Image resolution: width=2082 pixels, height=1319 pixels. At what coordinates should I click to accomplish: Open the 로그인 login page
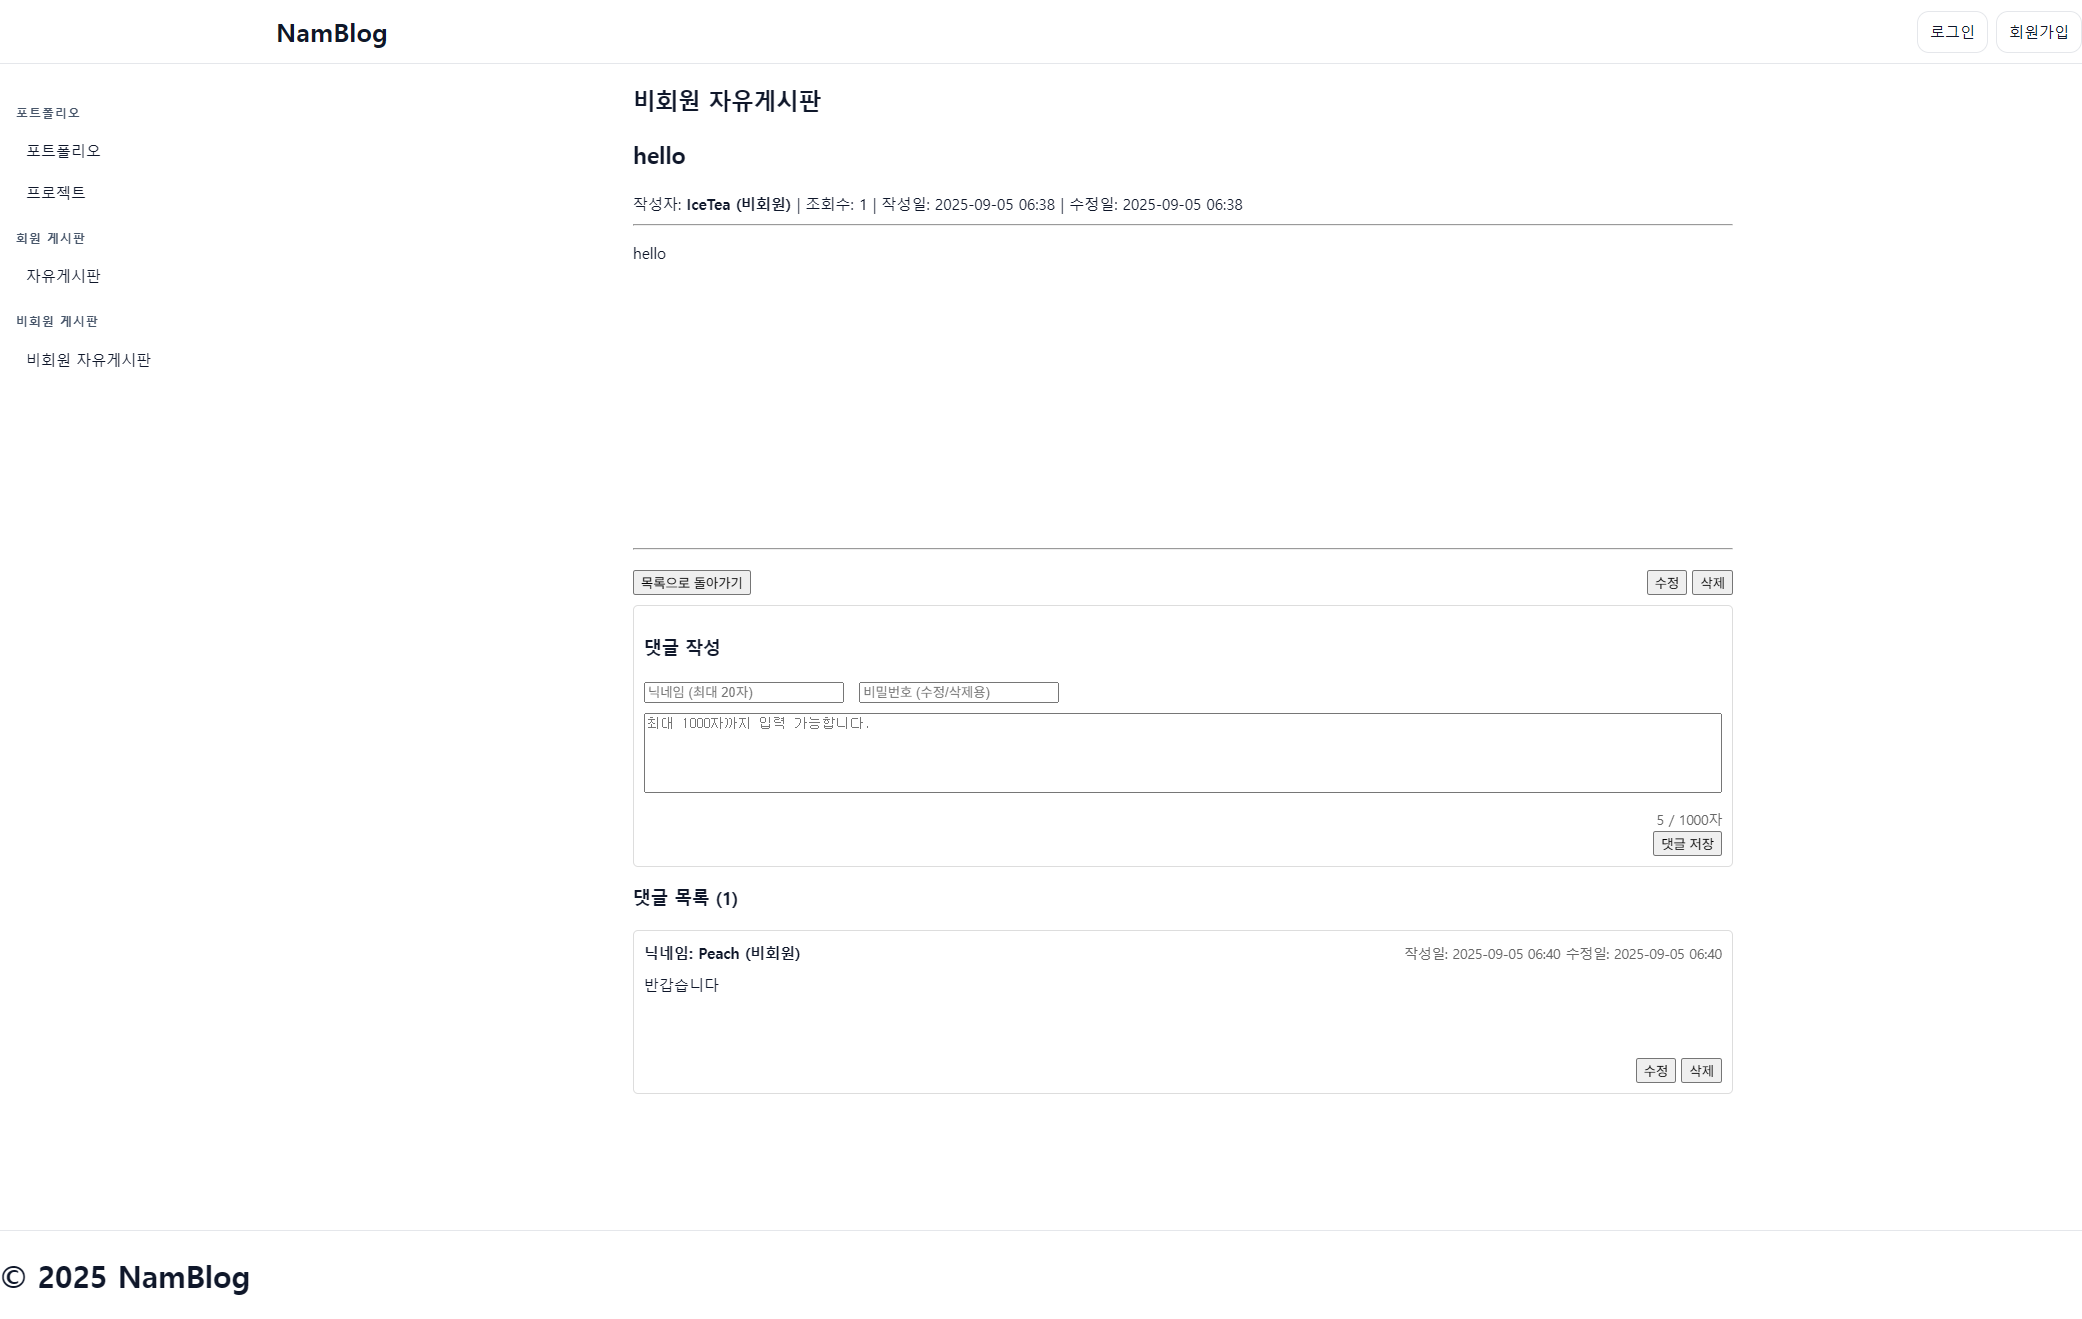click(1951, 32)
